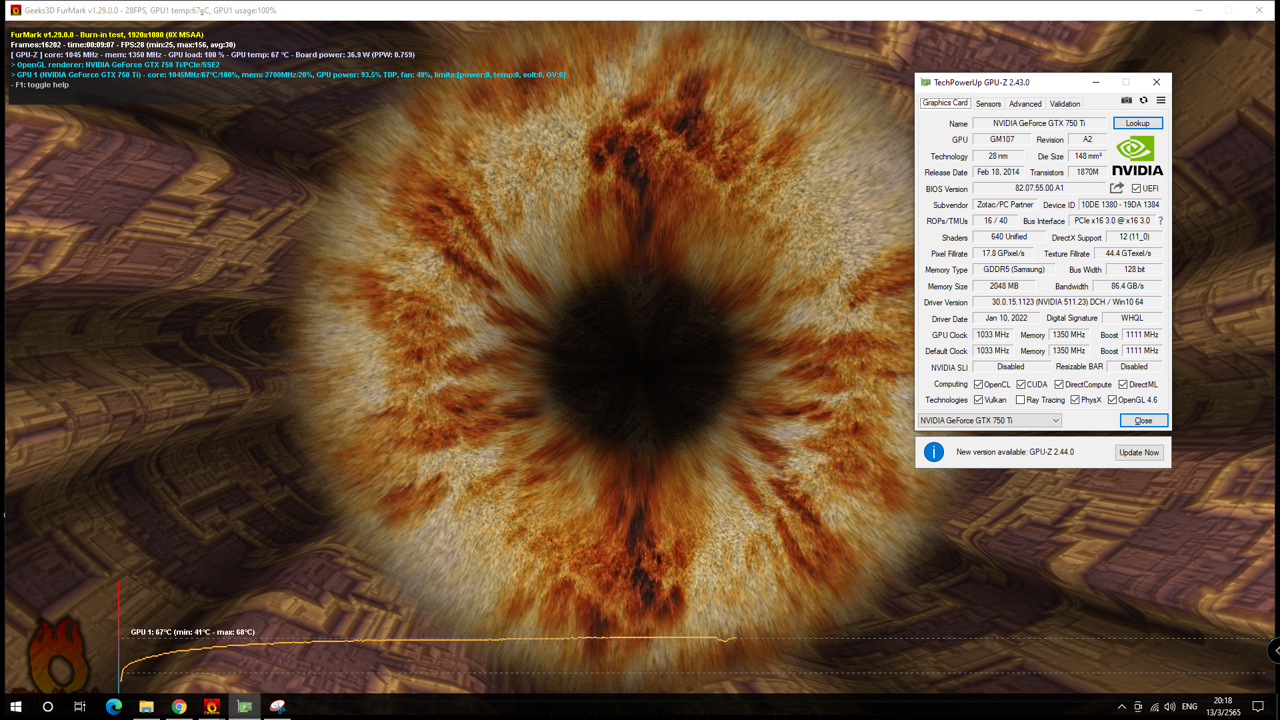
Task: Open the Advanced tab
Action: (1025, 104)
